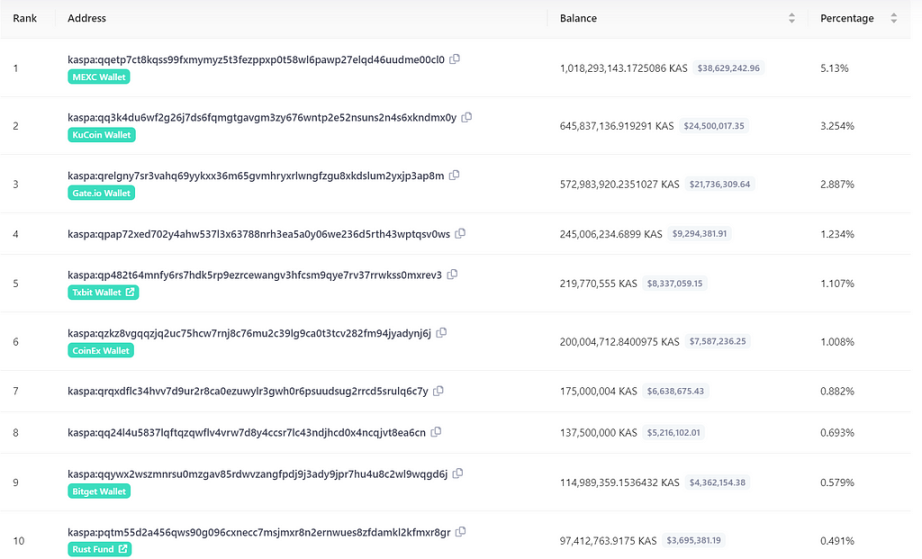This screenshot has width=922, height=559.
Task: Click the Rank column header
Action: (x=25, y=18)
